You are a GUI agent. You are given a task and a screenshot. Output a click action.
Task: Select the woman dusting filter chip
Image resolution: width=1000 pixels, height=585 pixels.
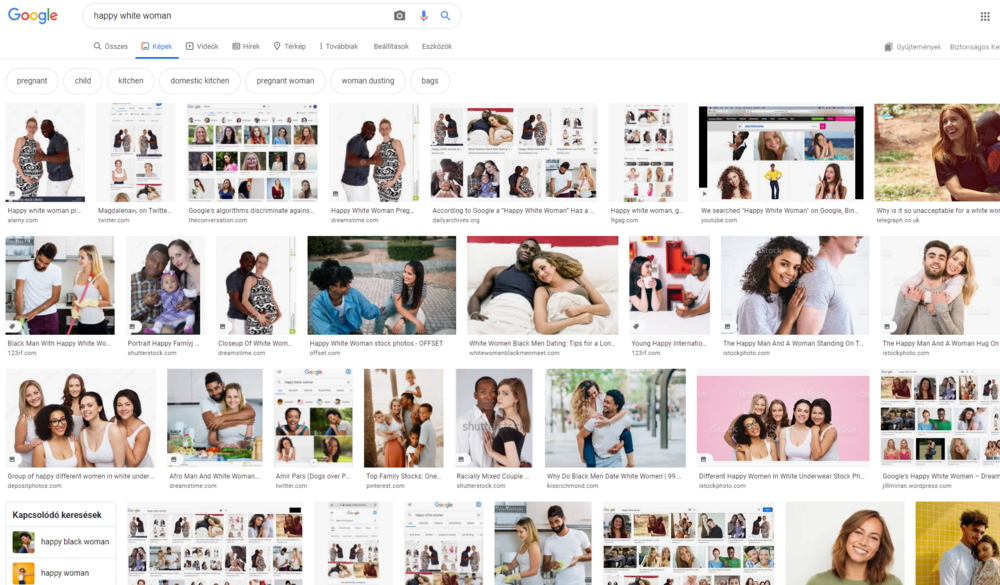pyautogui.click(x=368, y=81)
